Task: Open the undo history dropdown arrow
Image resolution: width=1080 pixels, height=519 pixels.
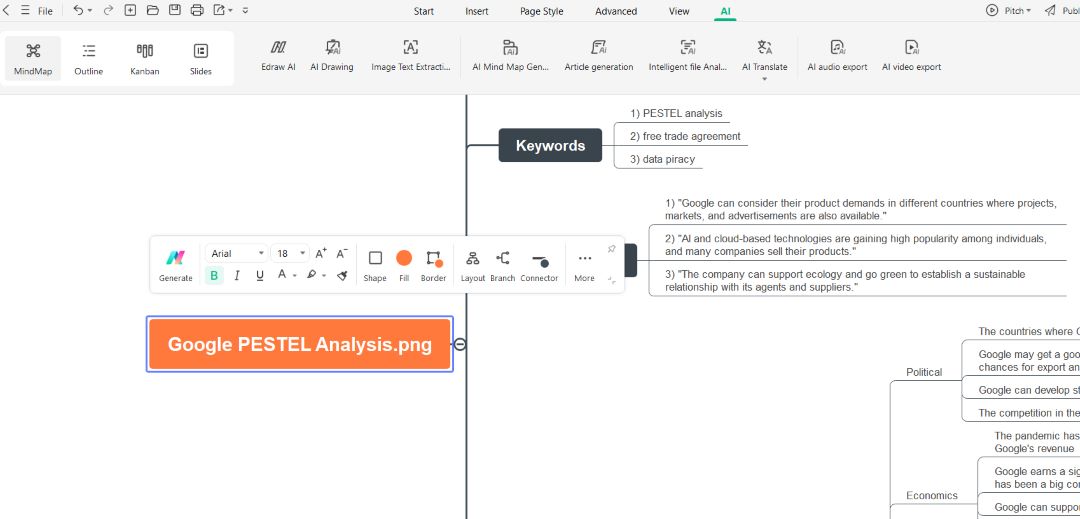Action: point(90,11)
